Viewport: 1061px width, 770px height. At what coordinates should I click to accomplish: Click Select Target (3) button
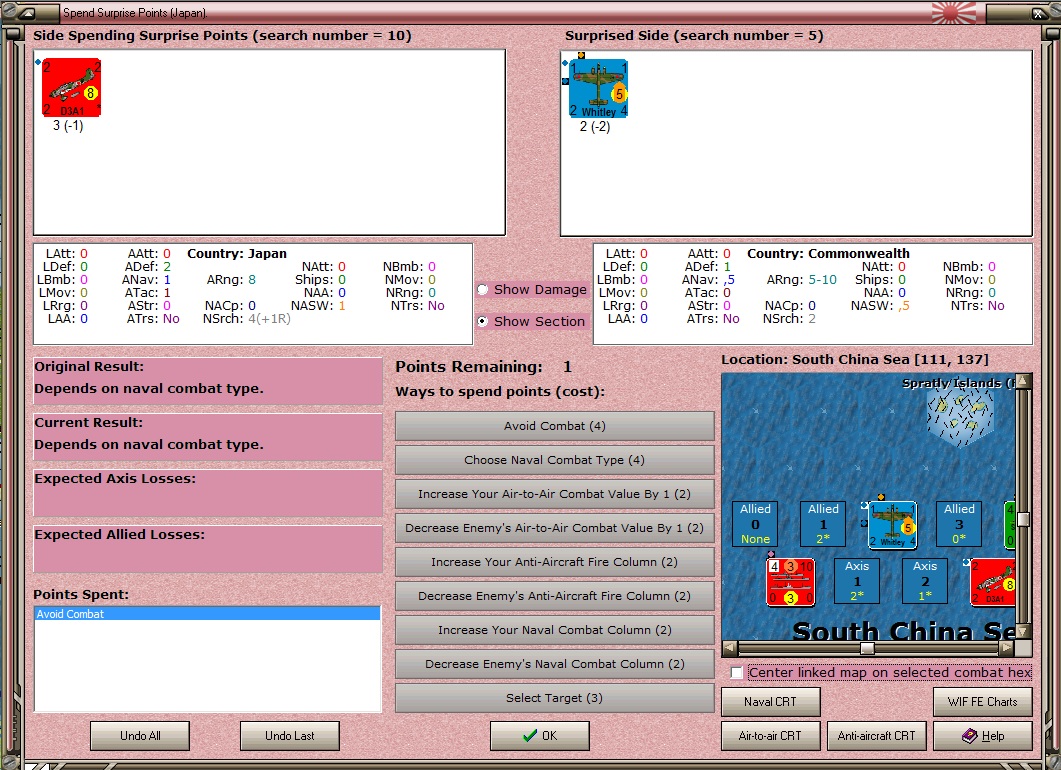(x=554, y=698)
